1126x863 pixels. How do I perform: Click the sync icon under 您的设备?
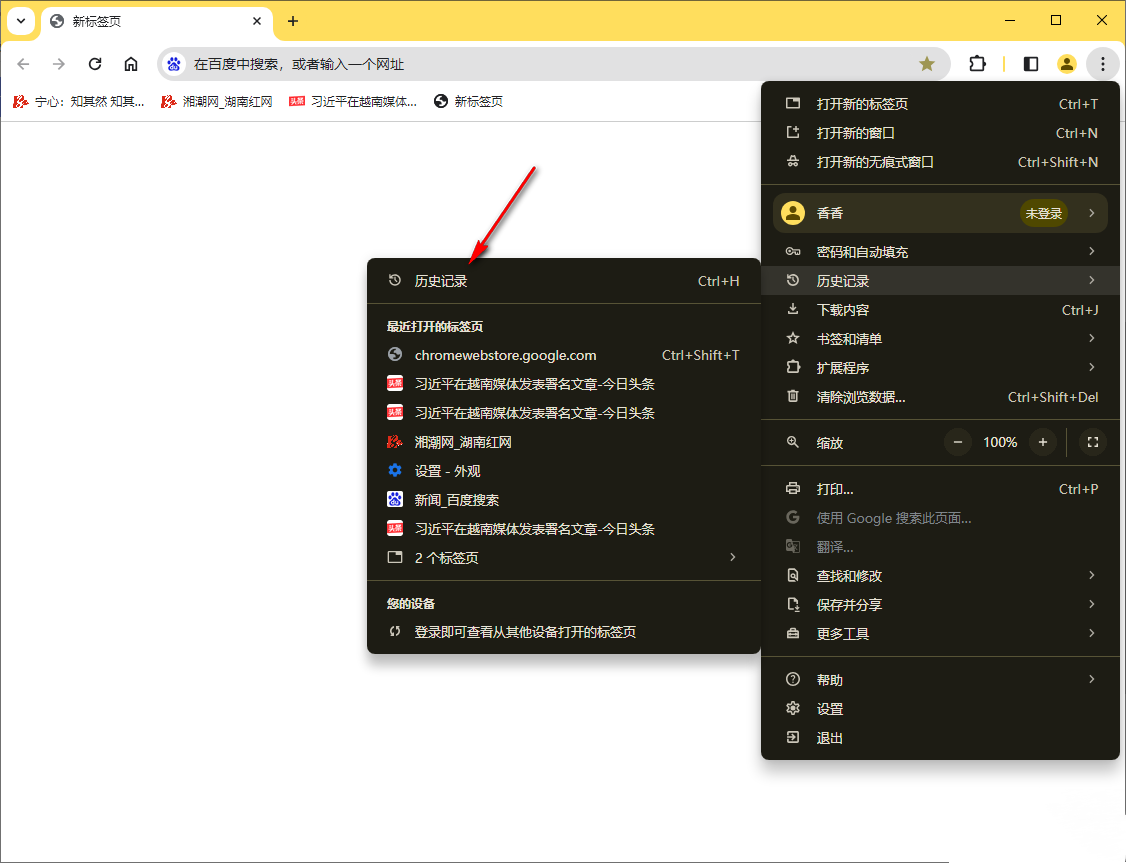394,632
